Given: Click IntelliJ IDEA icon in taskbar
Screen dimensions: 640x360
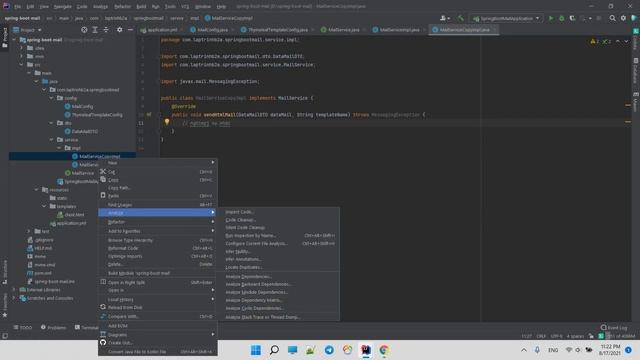Looking at the screenshot, I should pyautogui.click(x=366, y=350).
